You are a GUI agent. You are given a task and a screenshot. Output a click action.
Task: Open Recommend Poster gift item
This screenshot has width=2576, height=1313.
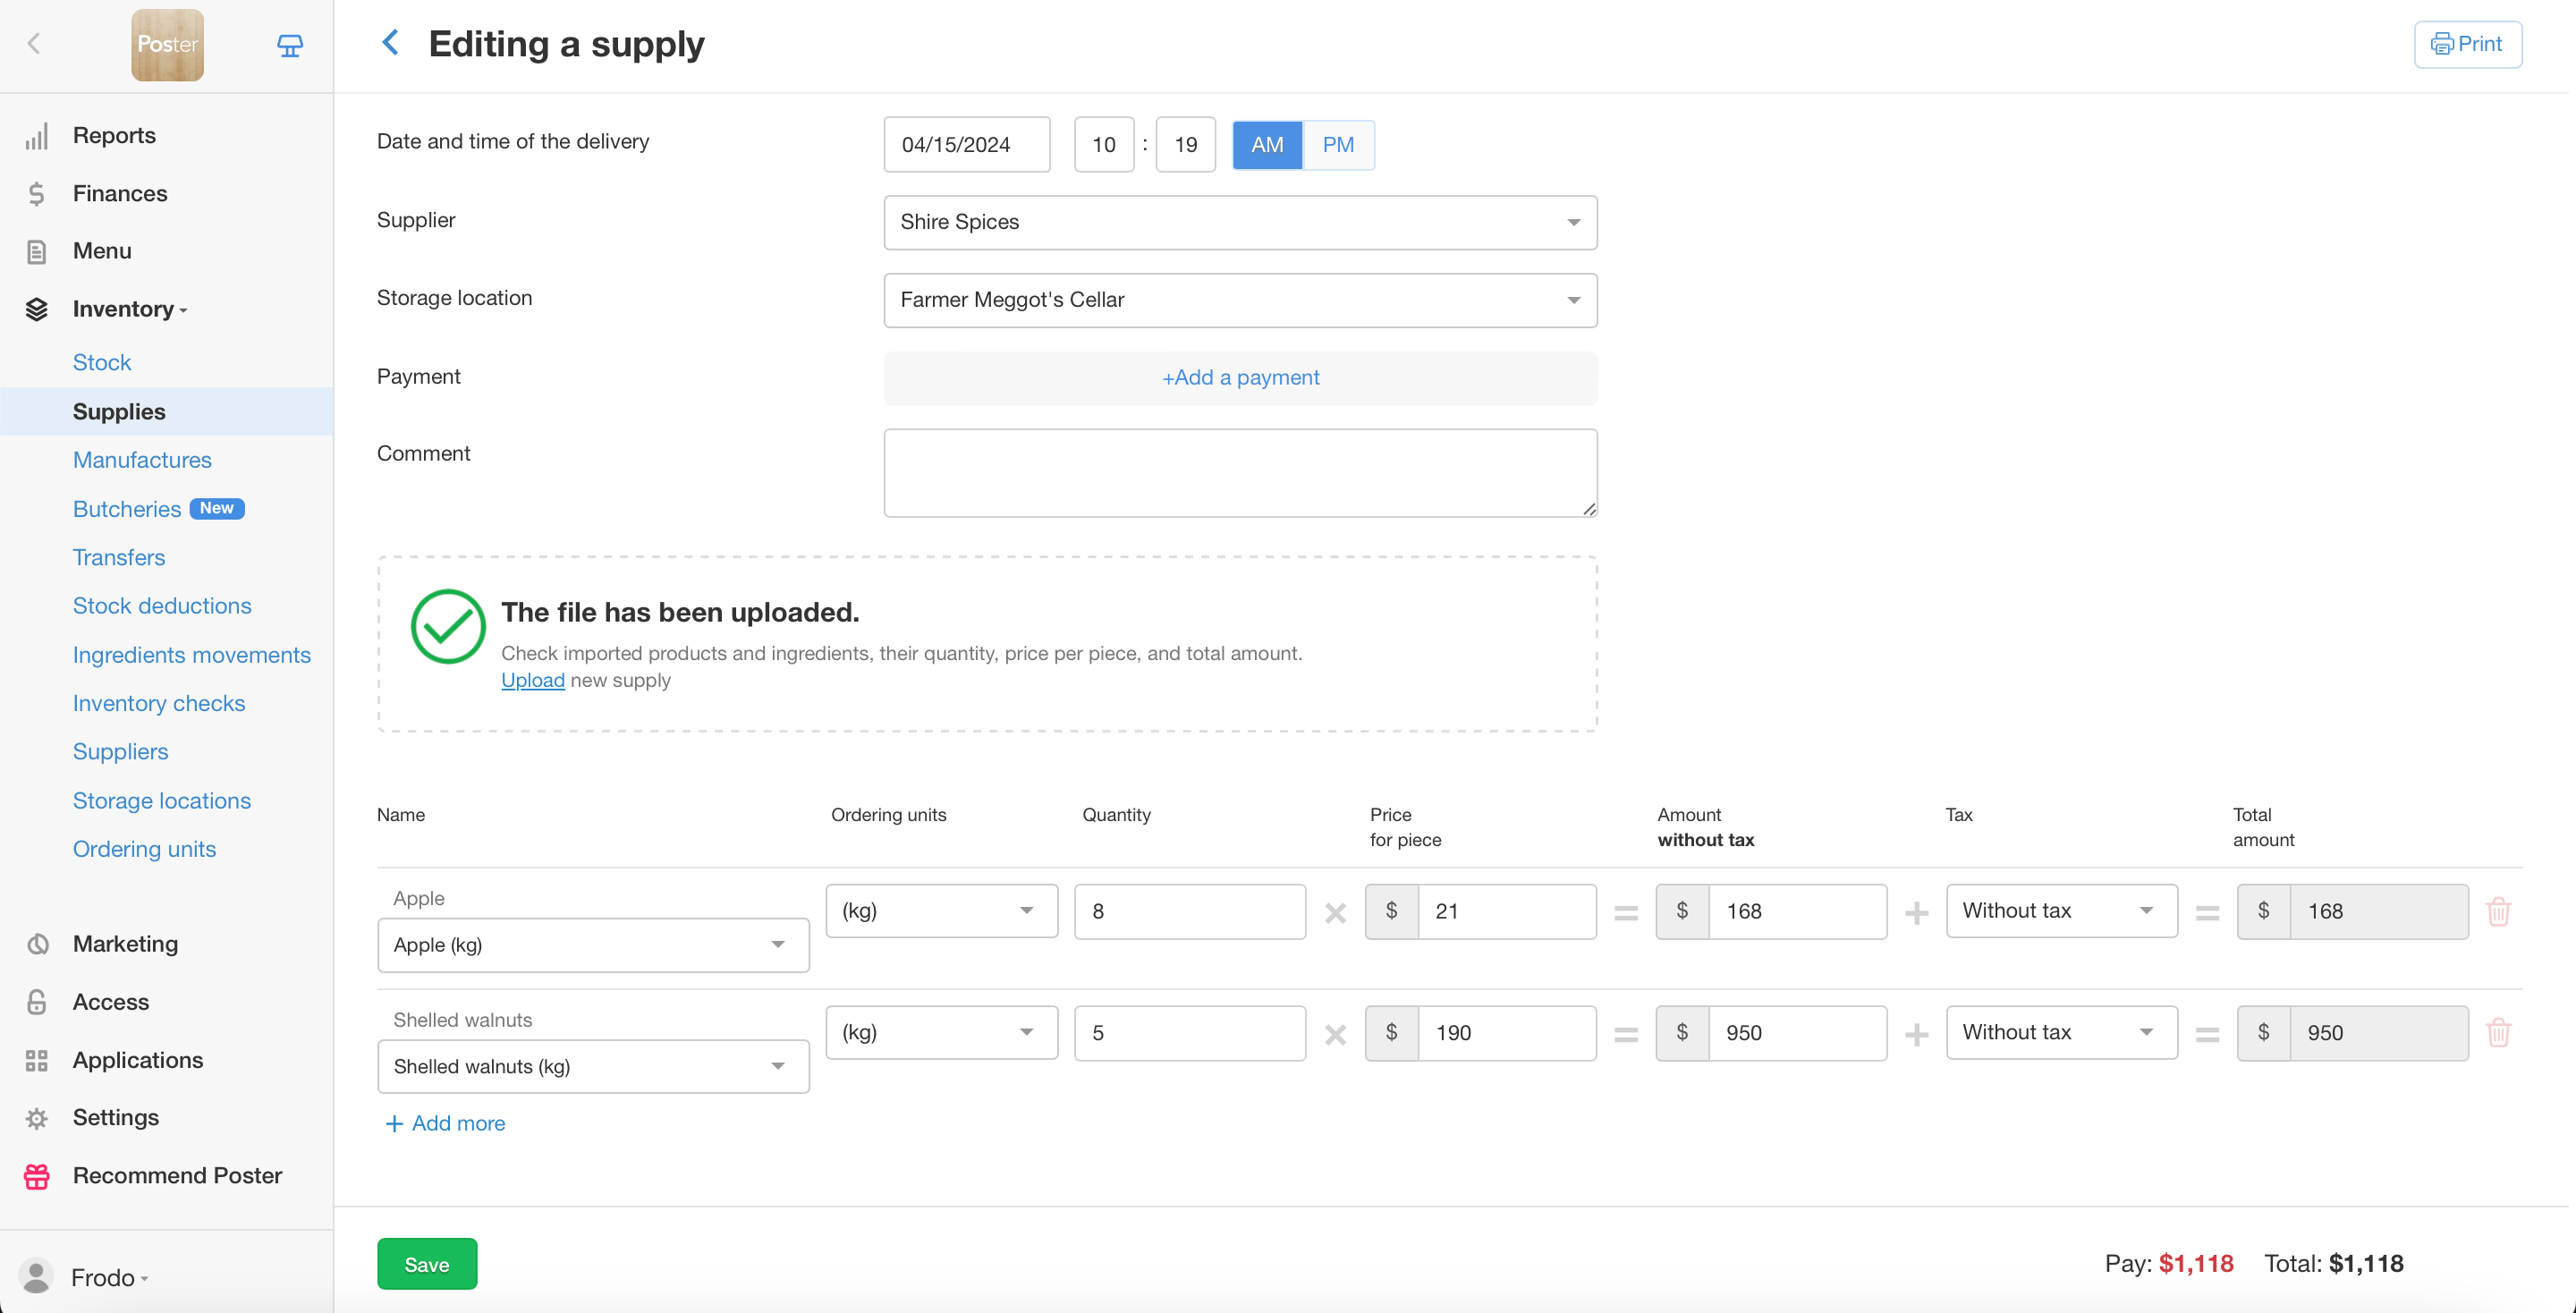[x=177, y=1175]
